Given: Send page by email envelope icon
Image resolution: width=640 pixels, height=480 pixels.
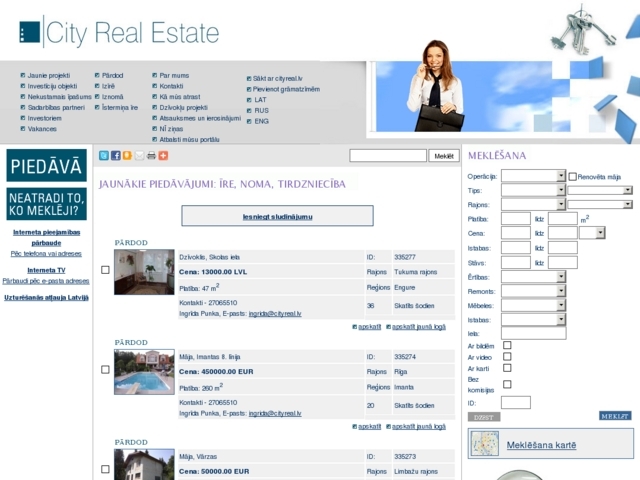Looking at the screenshot, I should (x=139, y=156).
